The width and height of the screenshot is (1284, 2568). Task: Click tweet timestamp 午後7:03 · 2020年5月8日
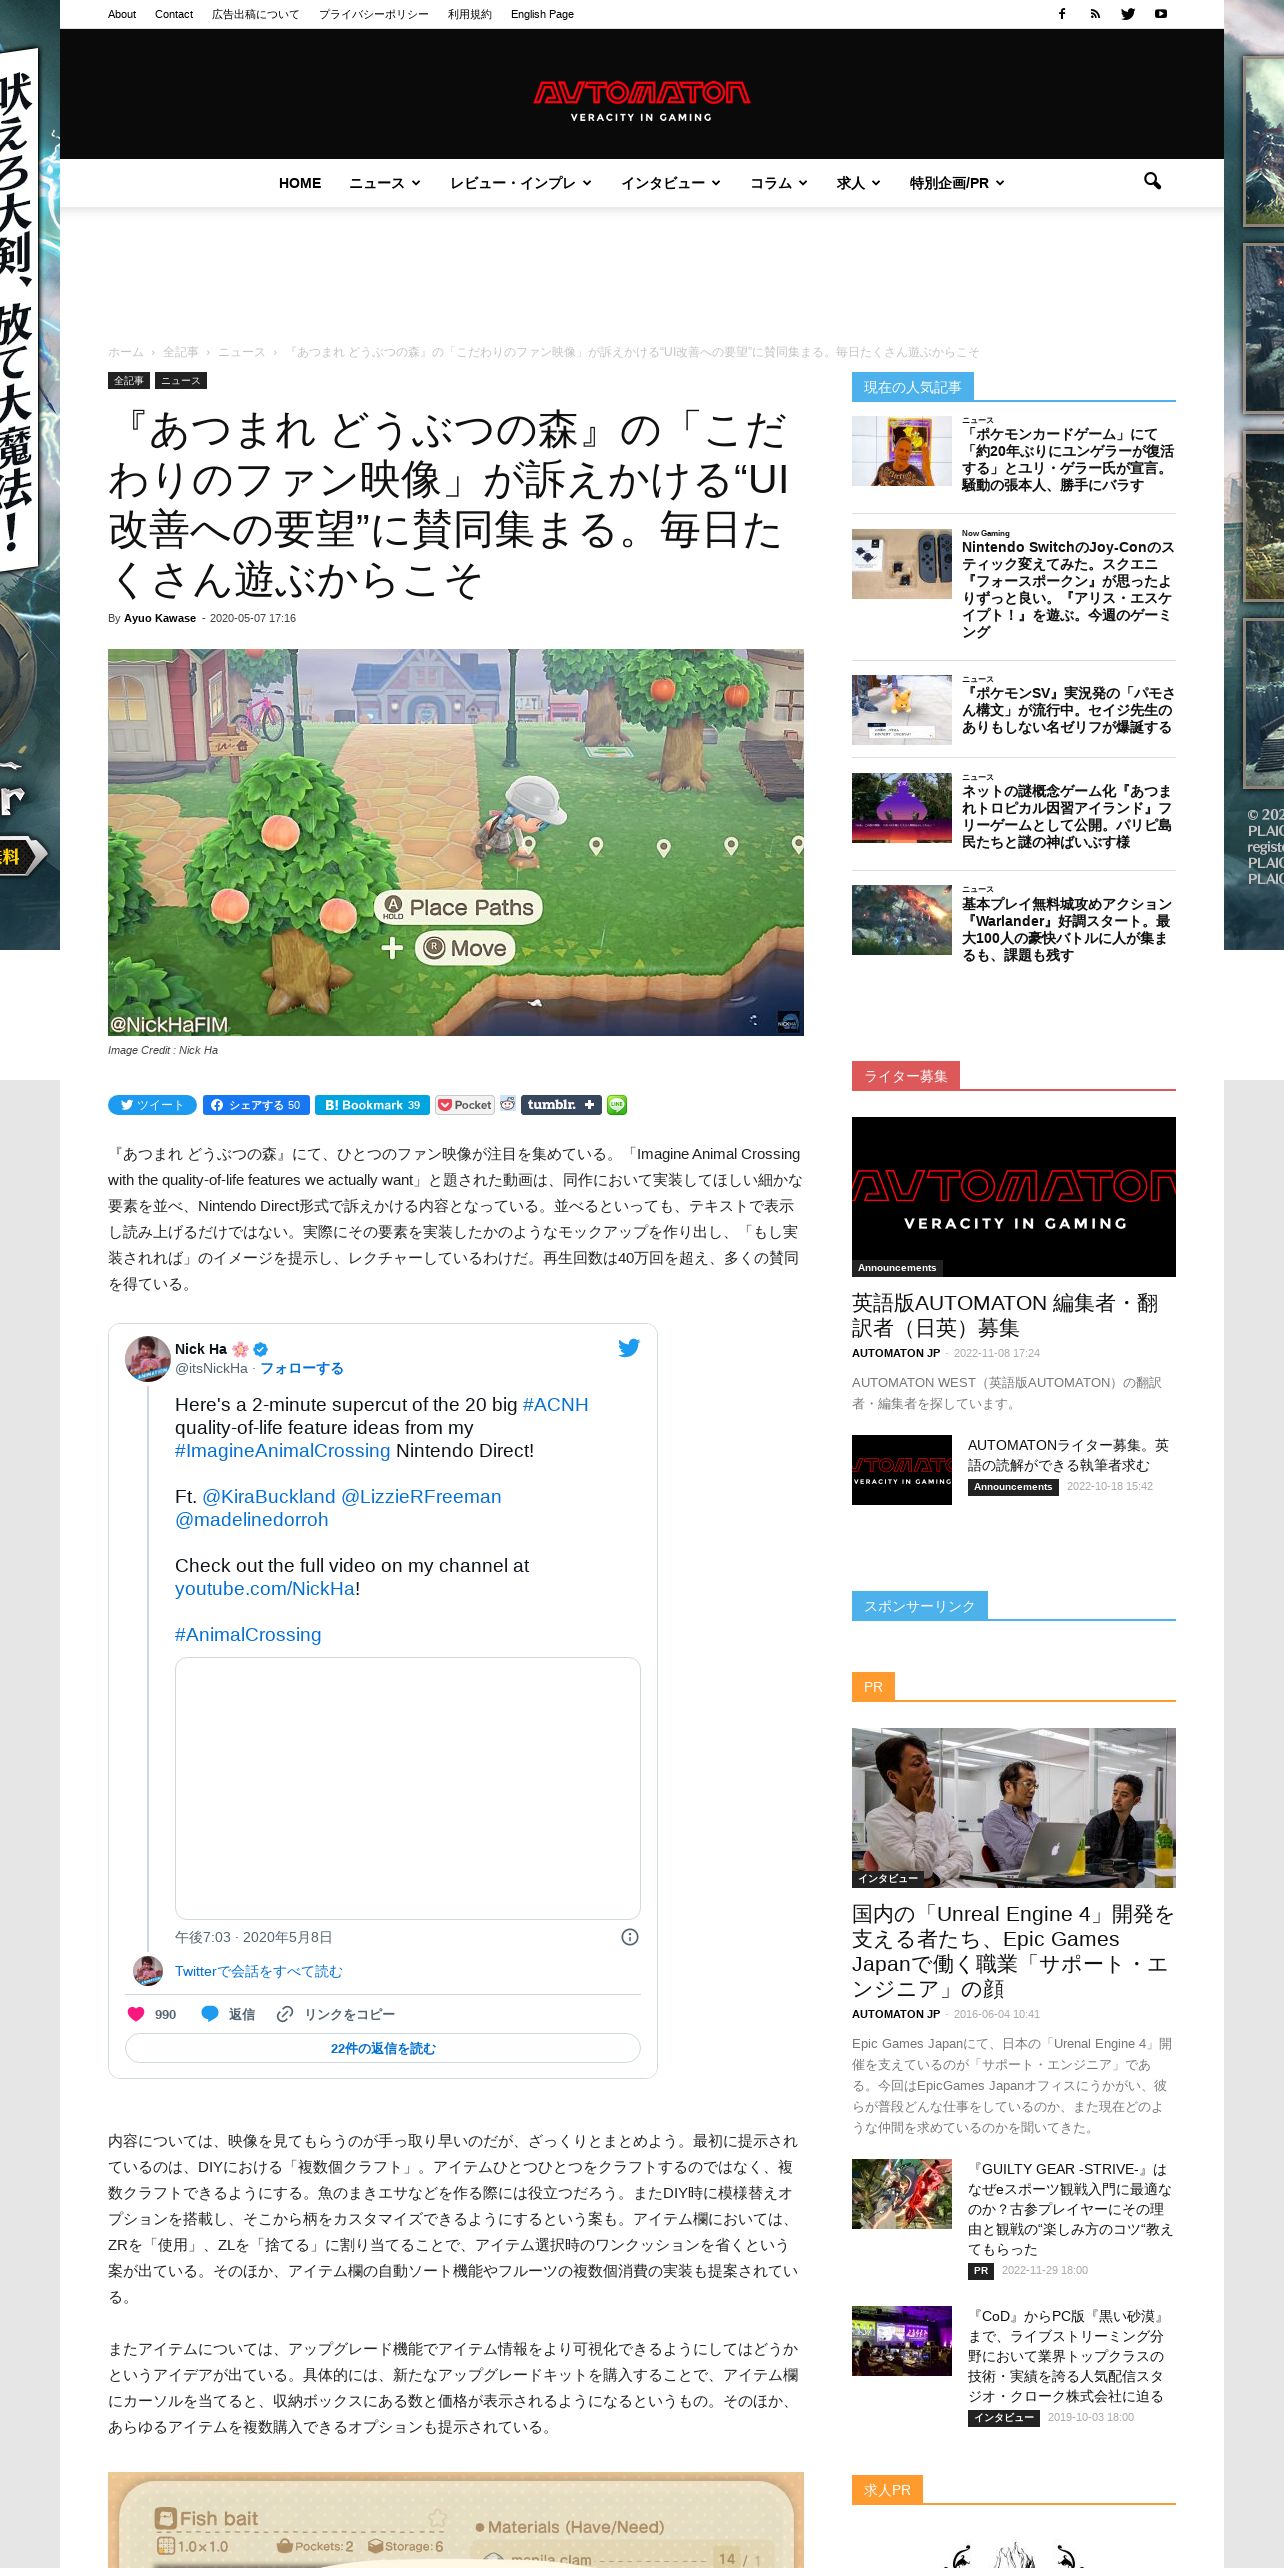[x=253, y=1937]
